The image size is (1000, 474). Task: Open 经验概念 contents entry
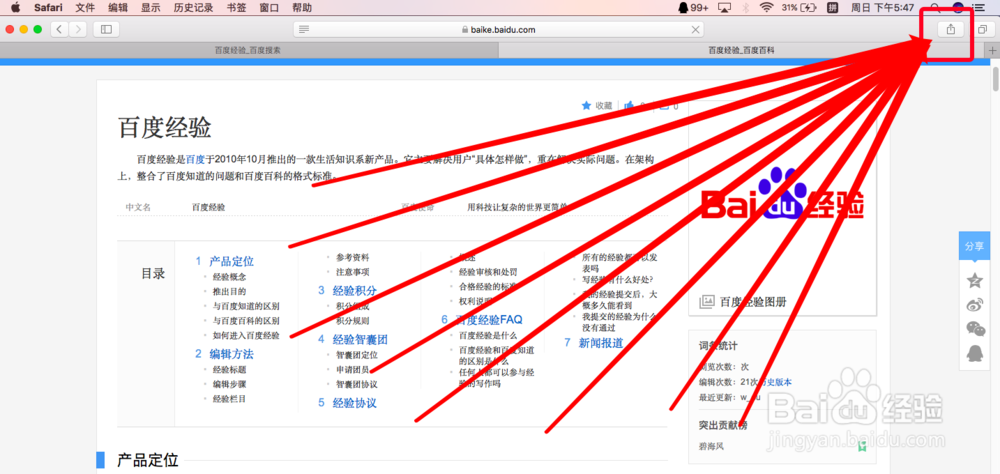coord(230,277)
